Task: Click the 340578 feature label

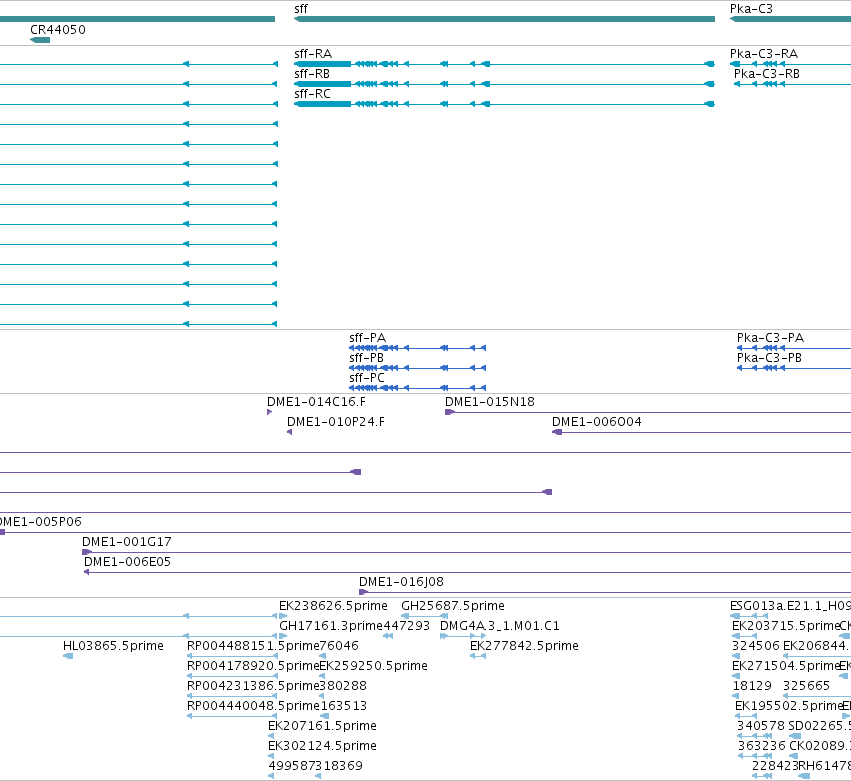Action: [x=760, y=726]
